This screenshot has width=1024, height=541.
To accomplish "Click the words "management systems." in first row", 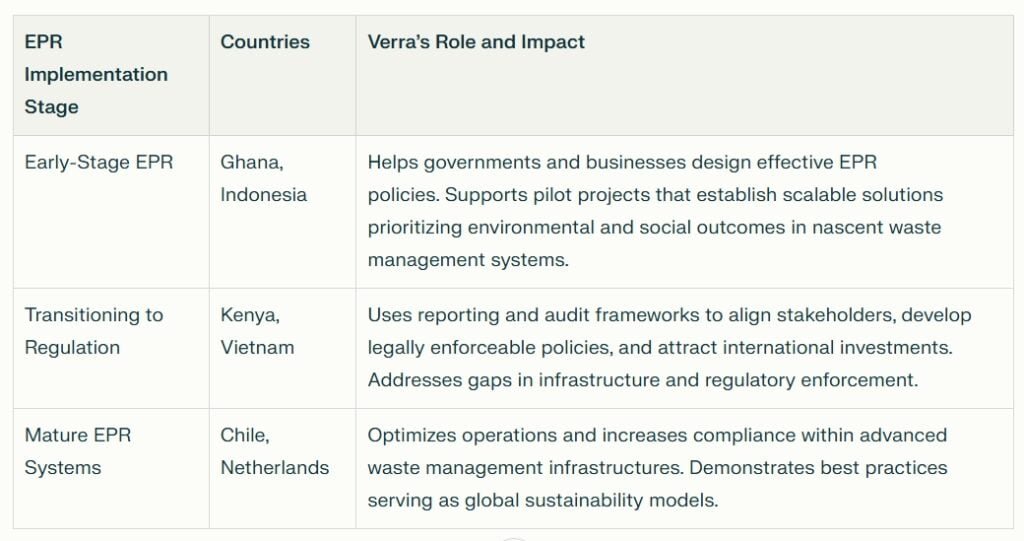I will click(x=468, y=260).
